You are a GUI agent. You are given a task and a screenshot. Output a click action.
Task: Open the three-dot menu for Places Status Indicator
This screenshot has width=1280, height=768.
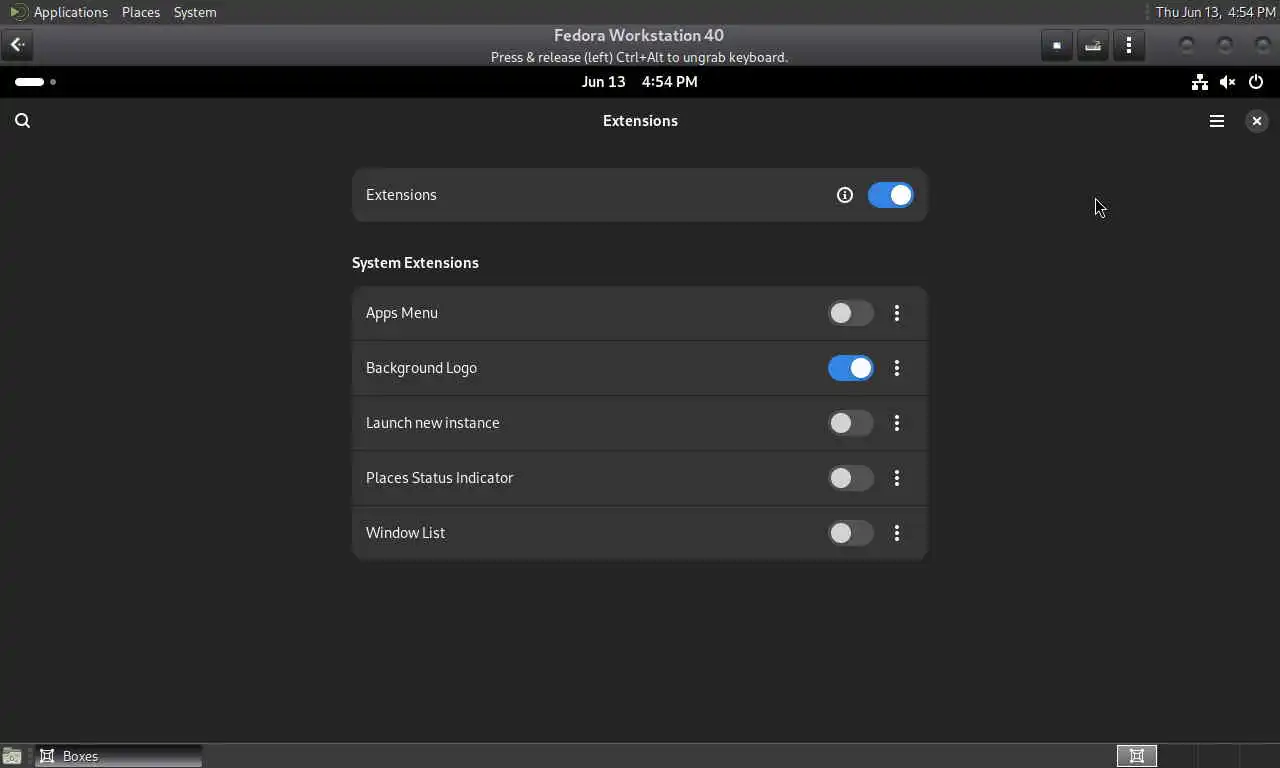(897, 478)
